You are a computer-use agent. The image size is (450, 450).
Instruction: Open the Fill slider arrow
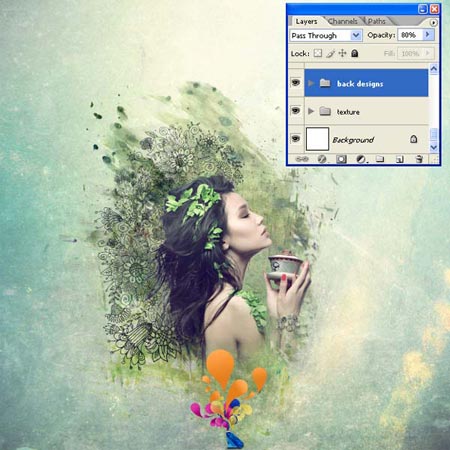[x=428, y=53]
